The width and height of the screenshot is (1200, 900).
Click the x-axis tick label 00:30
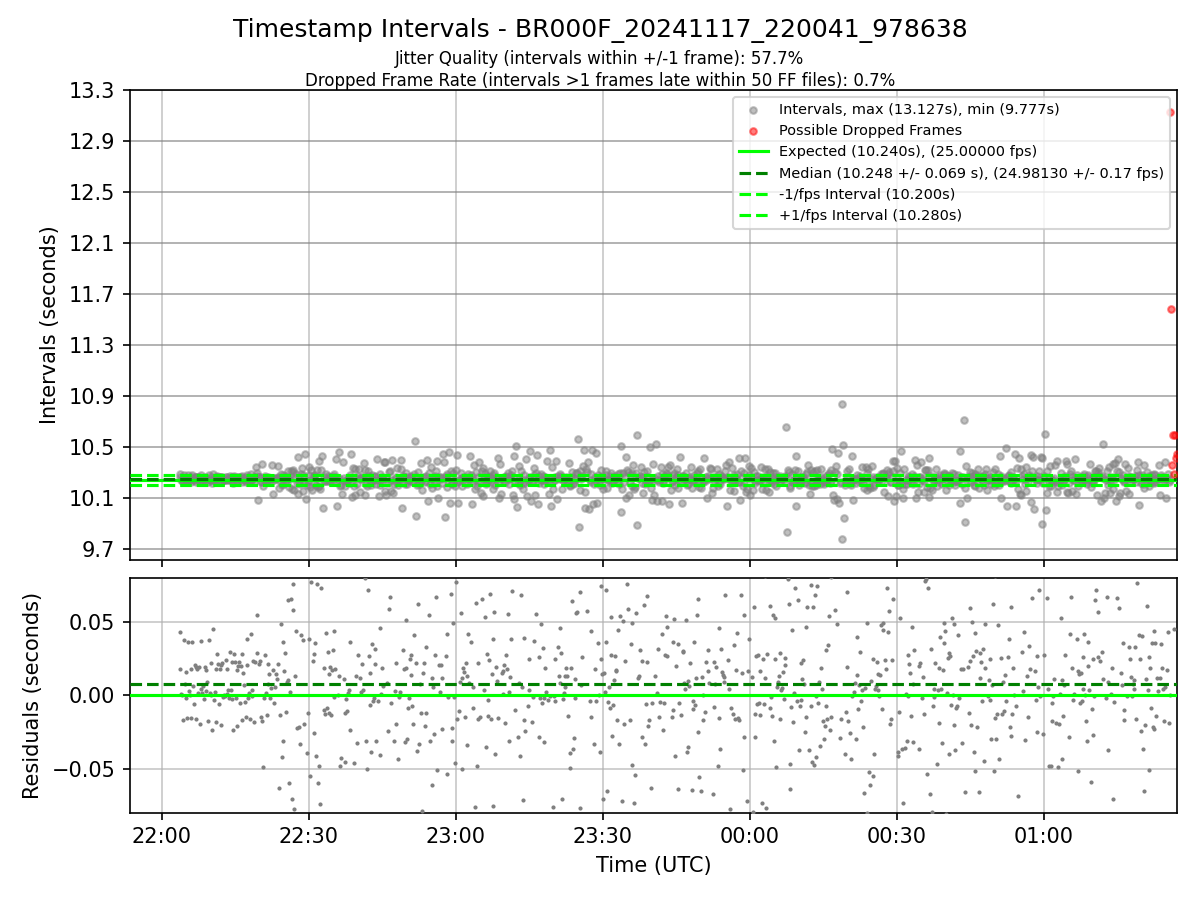897,834
